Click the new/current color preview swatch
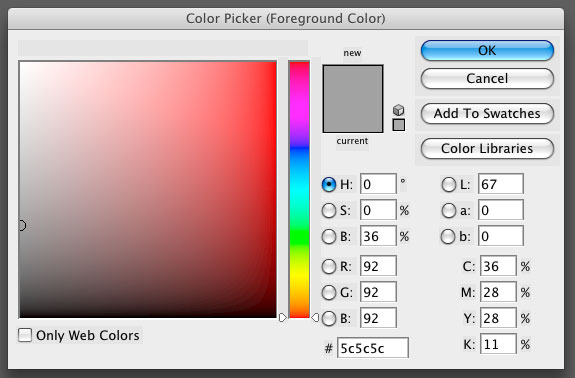This screenshot has width=575, height=378. 353,99
